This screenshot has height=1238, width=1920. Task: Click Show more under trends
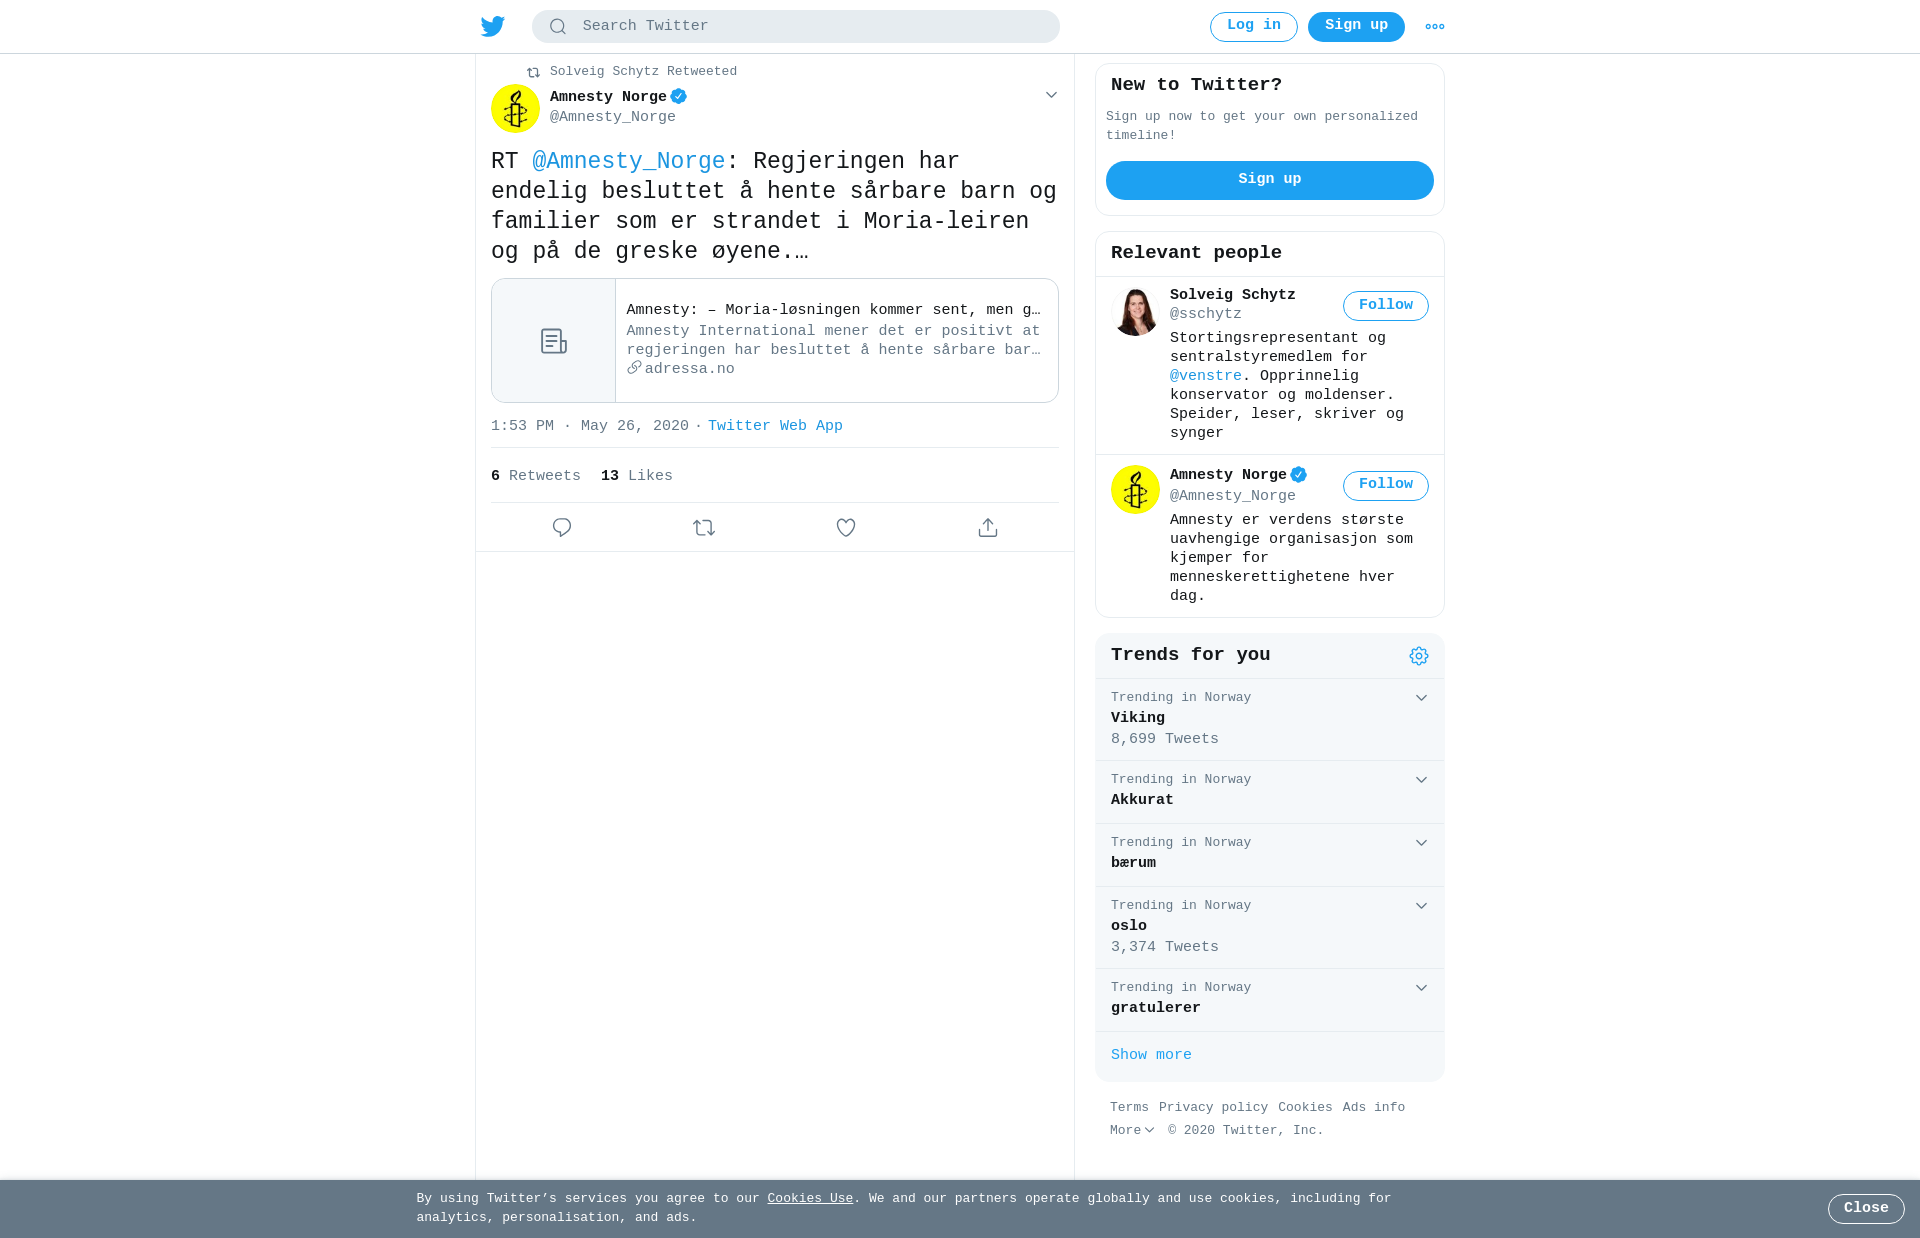coord(1151,1055)
